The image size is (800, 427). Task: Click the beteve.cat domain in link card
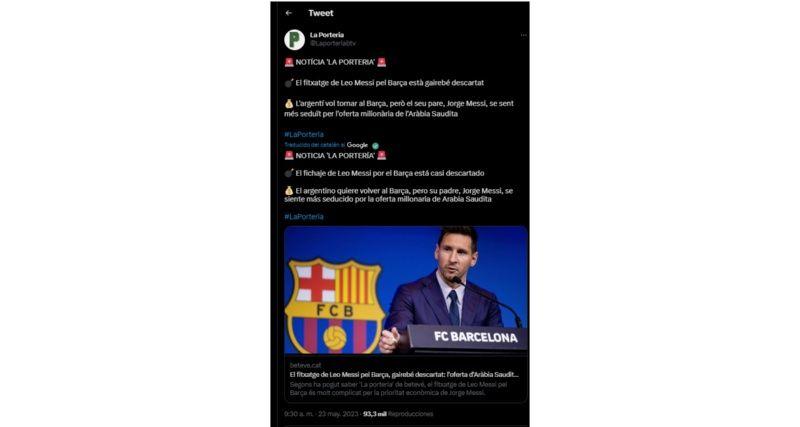(303, 366)
